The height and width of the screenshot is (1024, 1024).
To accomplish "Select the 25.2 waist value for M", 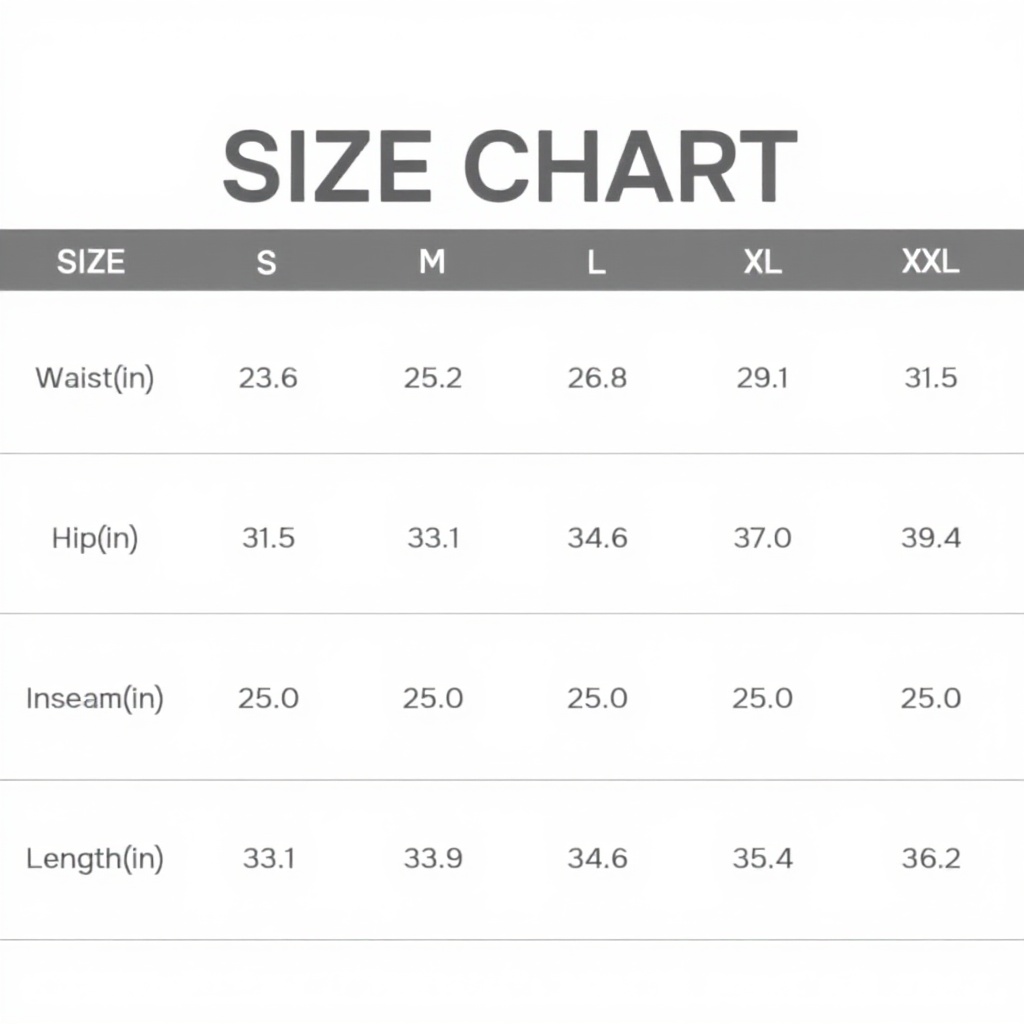I will pyautogui.click(x=433, y=378).
